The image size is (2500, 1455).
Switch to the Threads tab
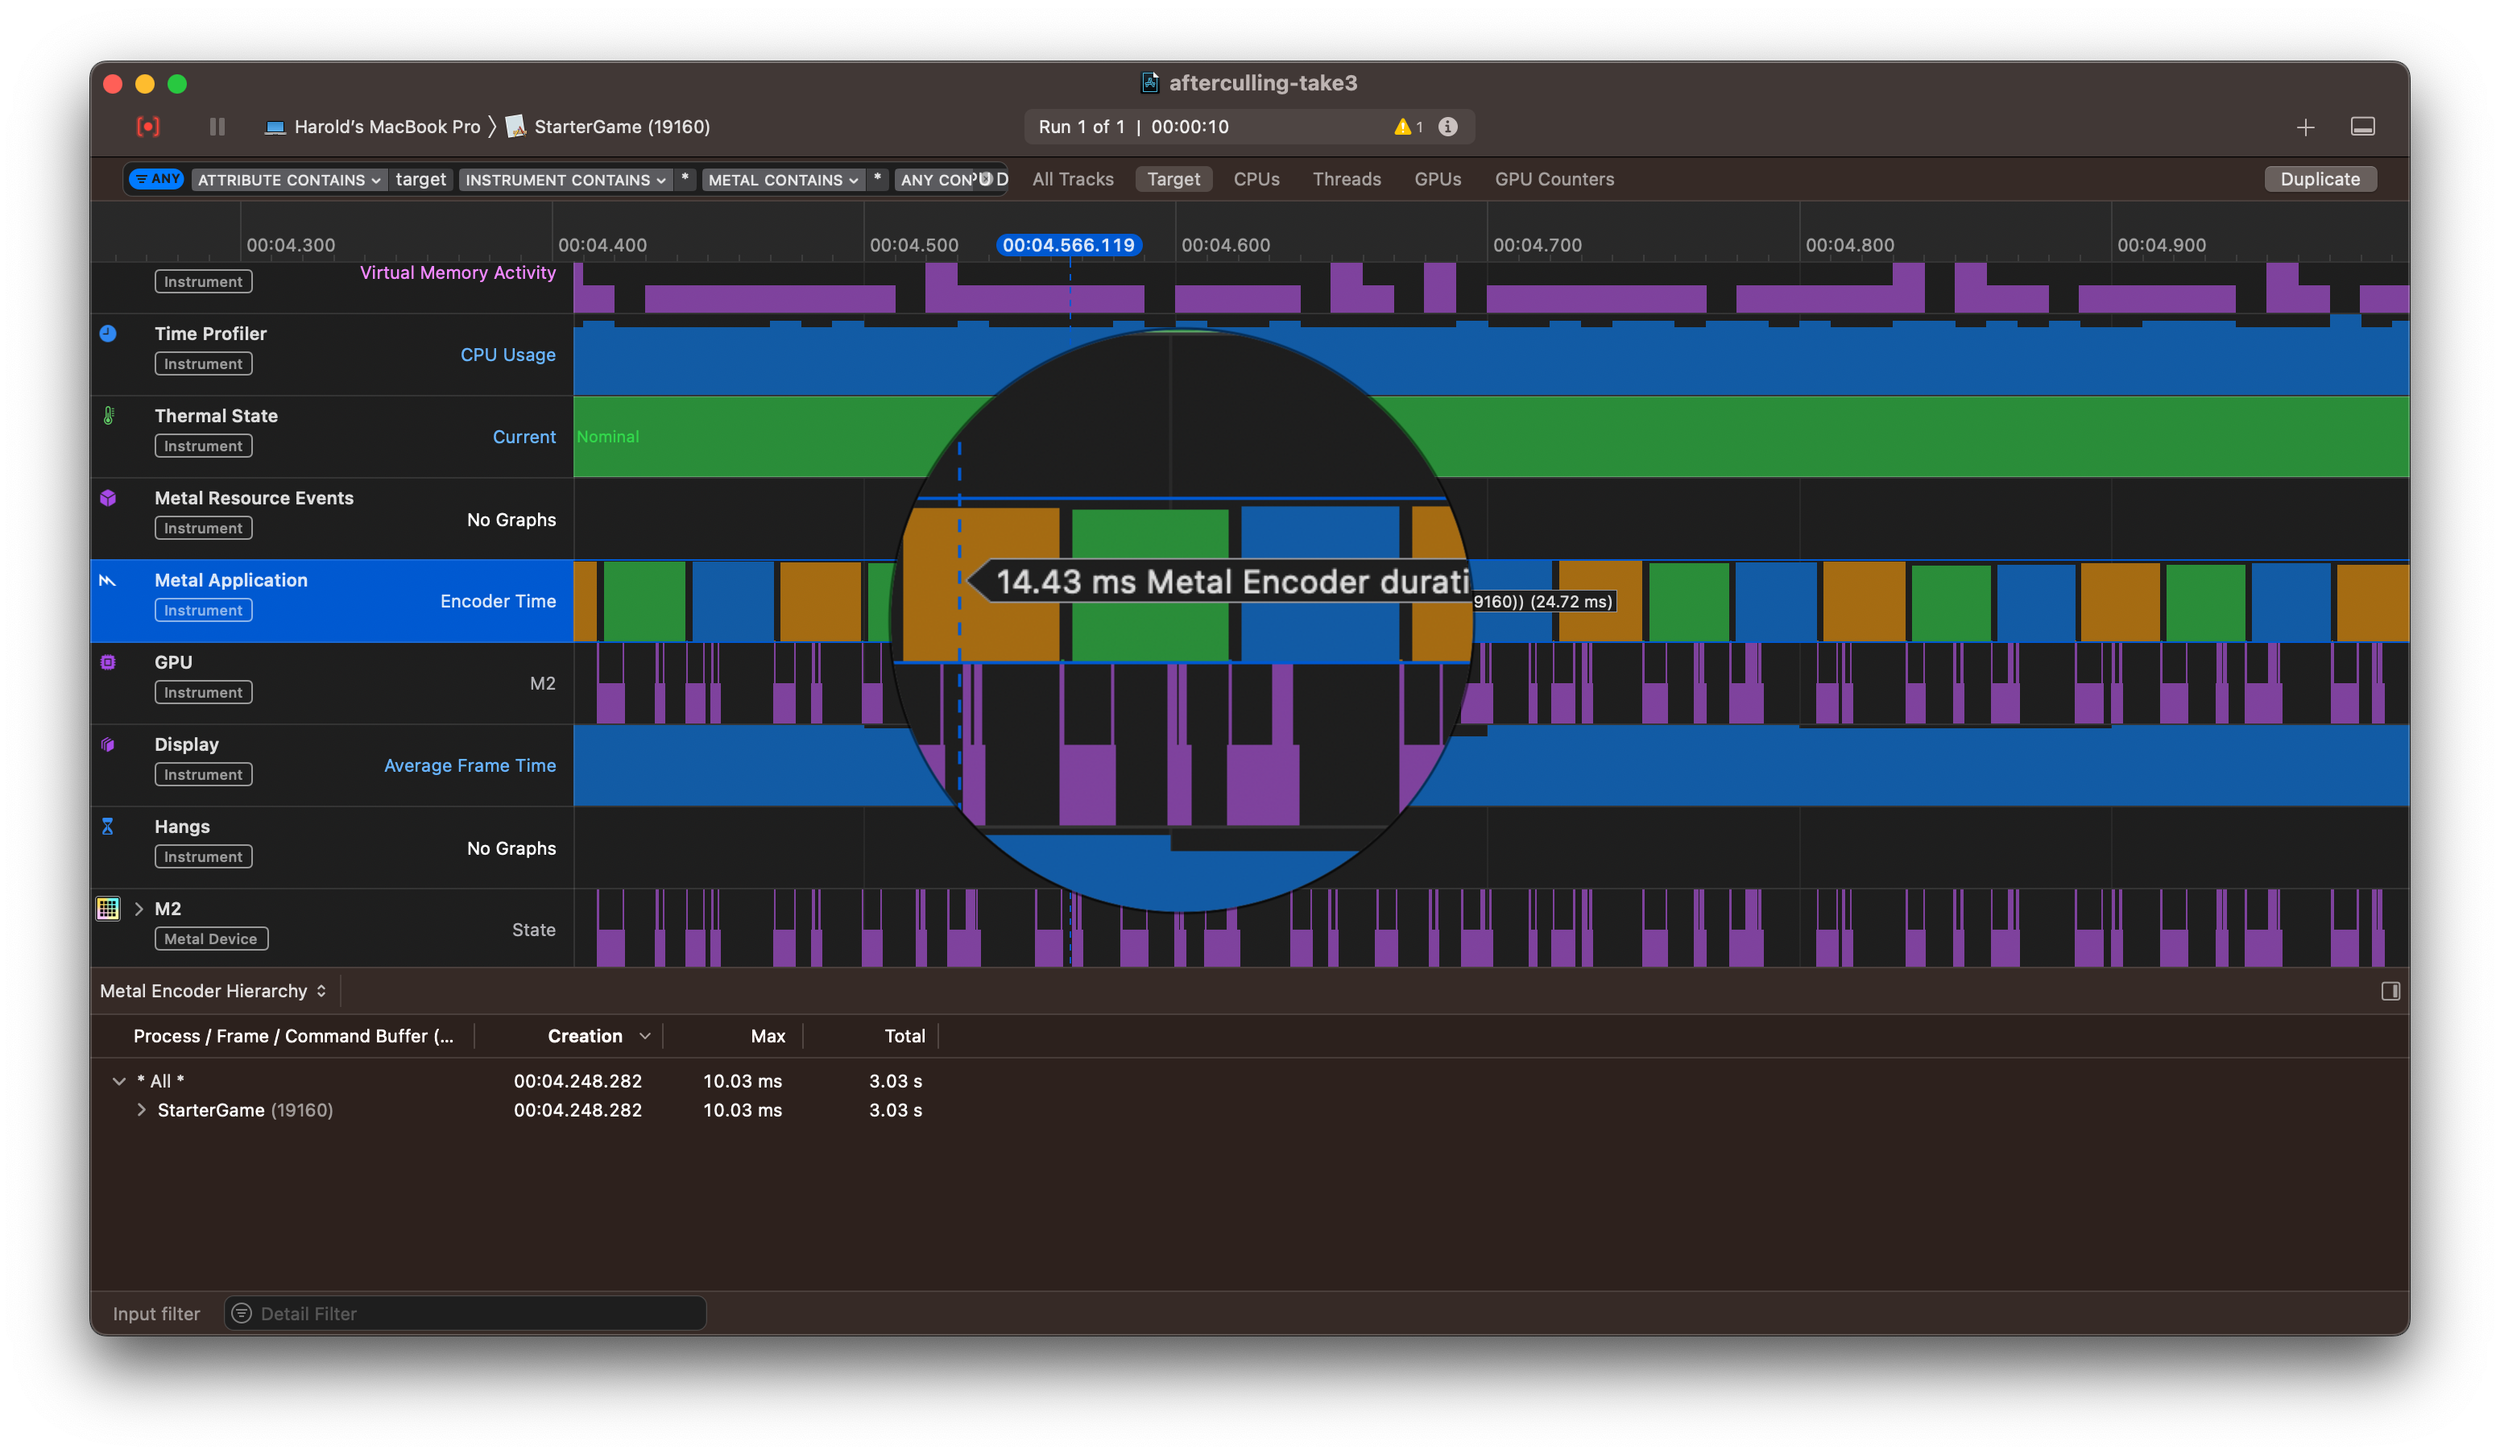point(1346,179)
